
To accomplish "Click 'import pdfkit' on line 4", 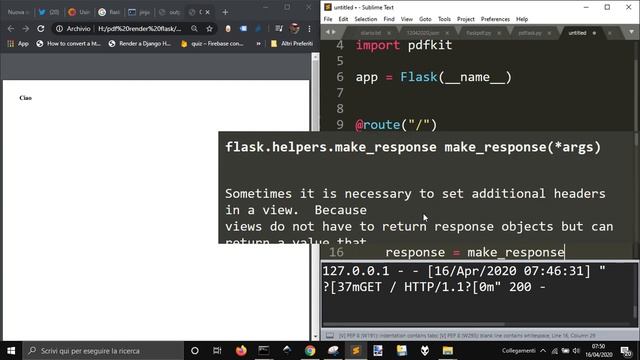I will (404, 45).
